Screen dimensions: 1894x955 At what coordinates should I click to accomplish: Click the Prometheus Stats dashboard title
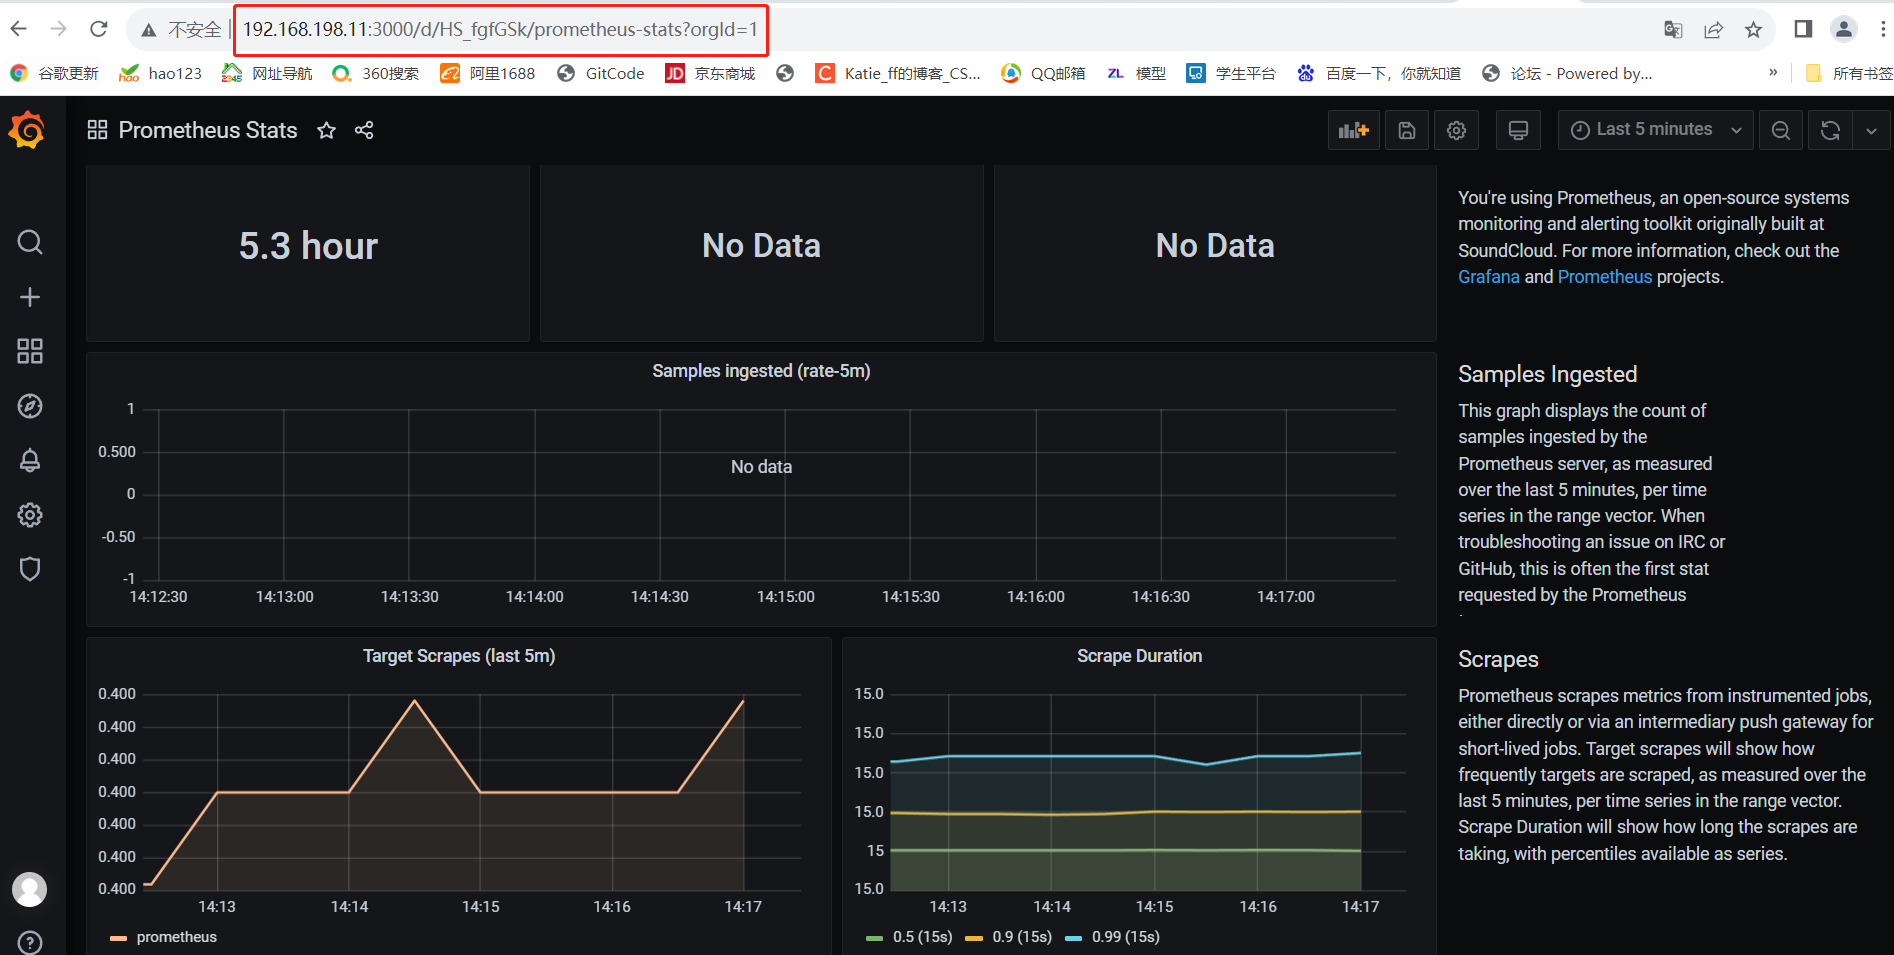[208, 130]
